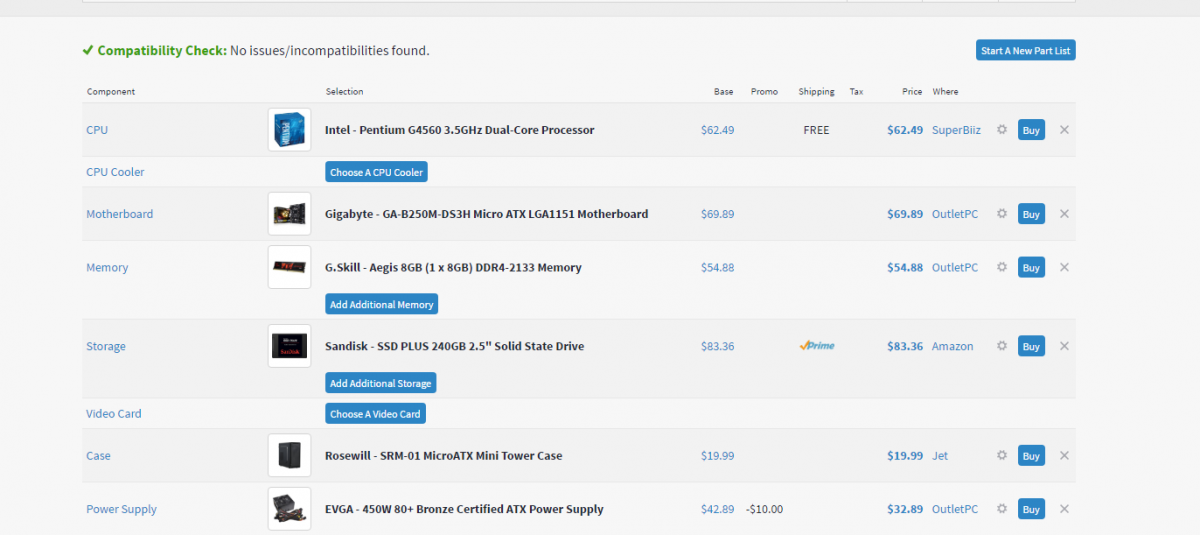Viewport: 1200px width, 535px height.
Task: Open the Memory component link
Action: (x=107, y=267)
